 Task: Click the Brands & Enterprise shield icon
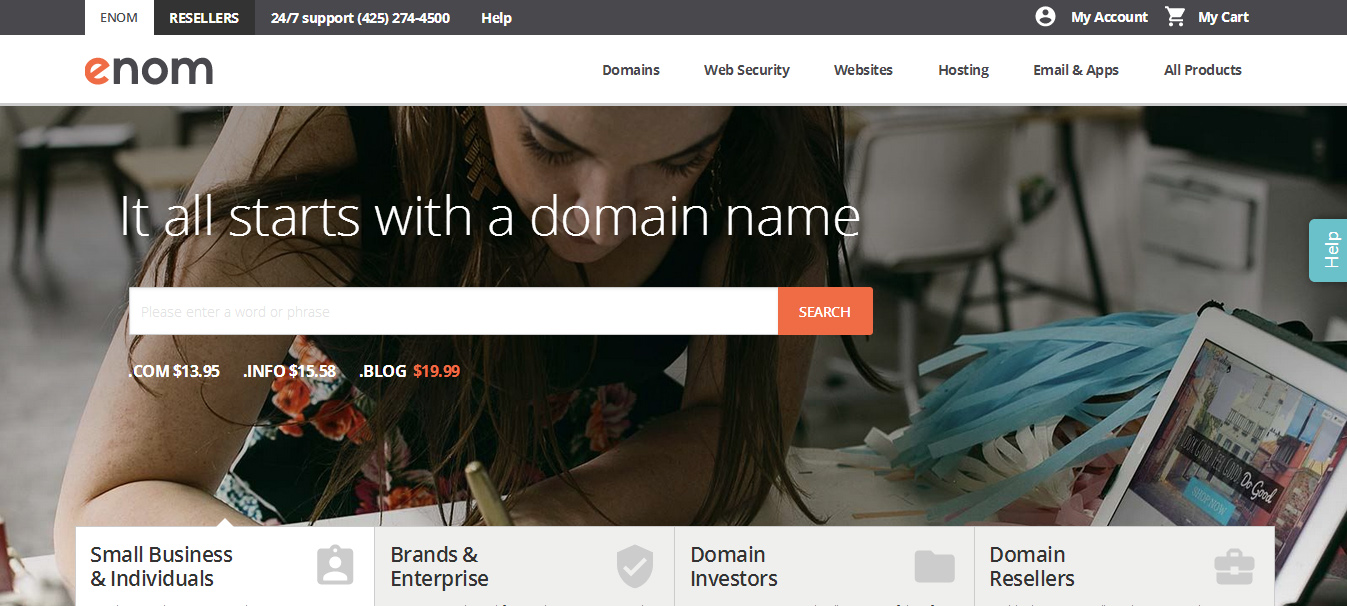(x=634, y=566)
